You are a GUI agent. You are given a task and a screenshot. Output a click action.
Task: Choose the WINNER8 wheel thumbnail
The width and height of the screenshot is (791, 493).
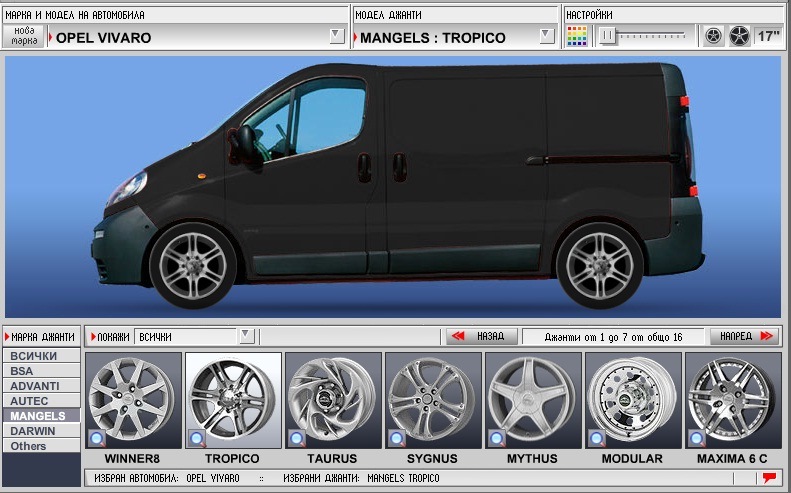pos(133,400)
